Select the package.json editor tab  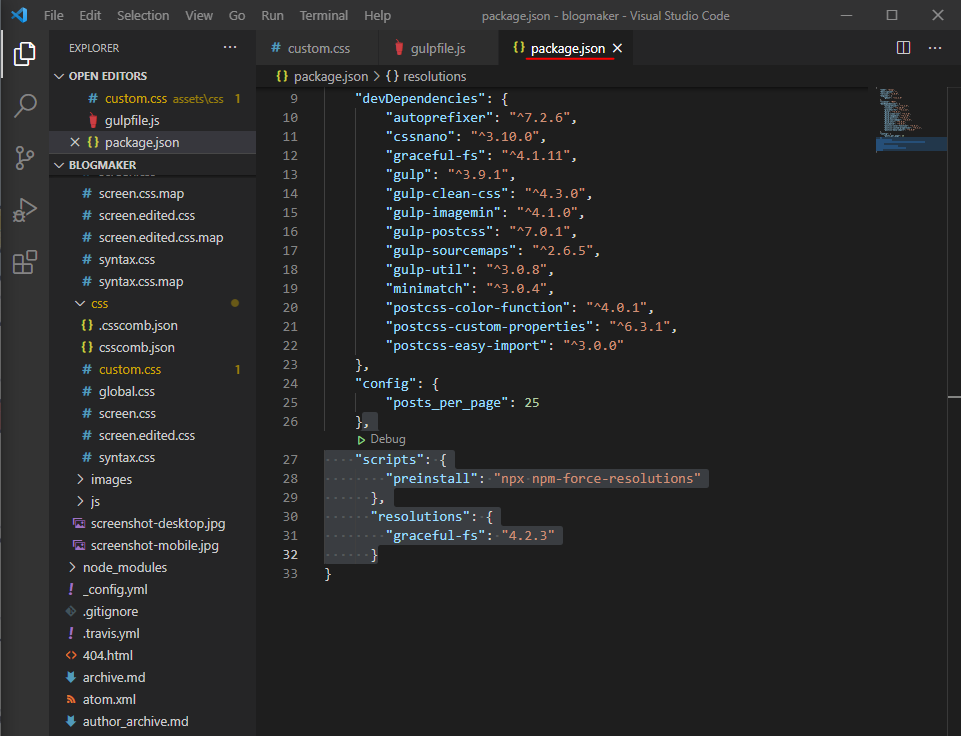tap(568, 48)
